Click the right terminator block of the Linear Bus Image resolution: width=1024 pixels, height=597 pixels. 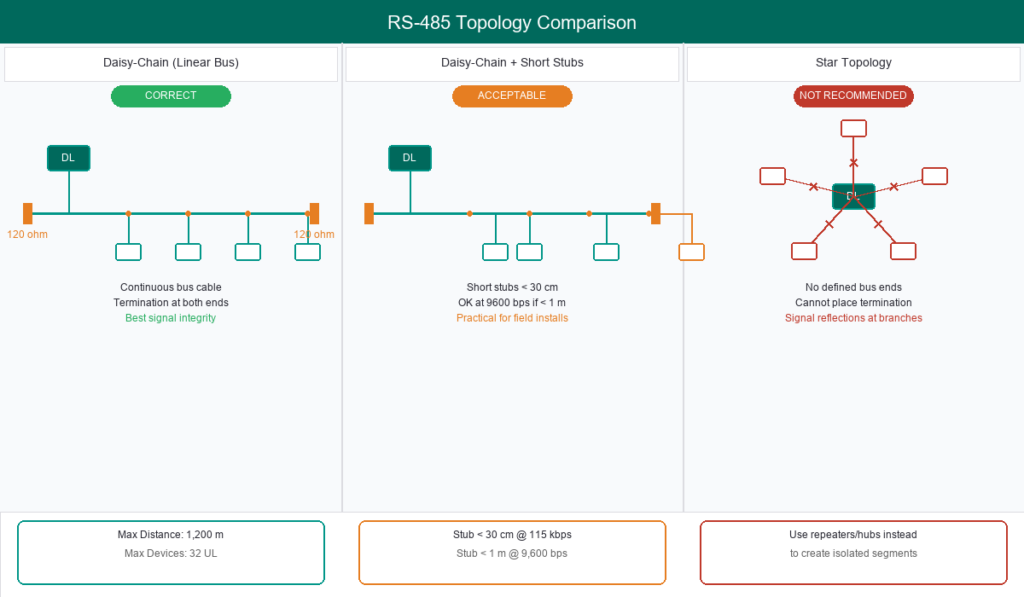coord(314,214)
